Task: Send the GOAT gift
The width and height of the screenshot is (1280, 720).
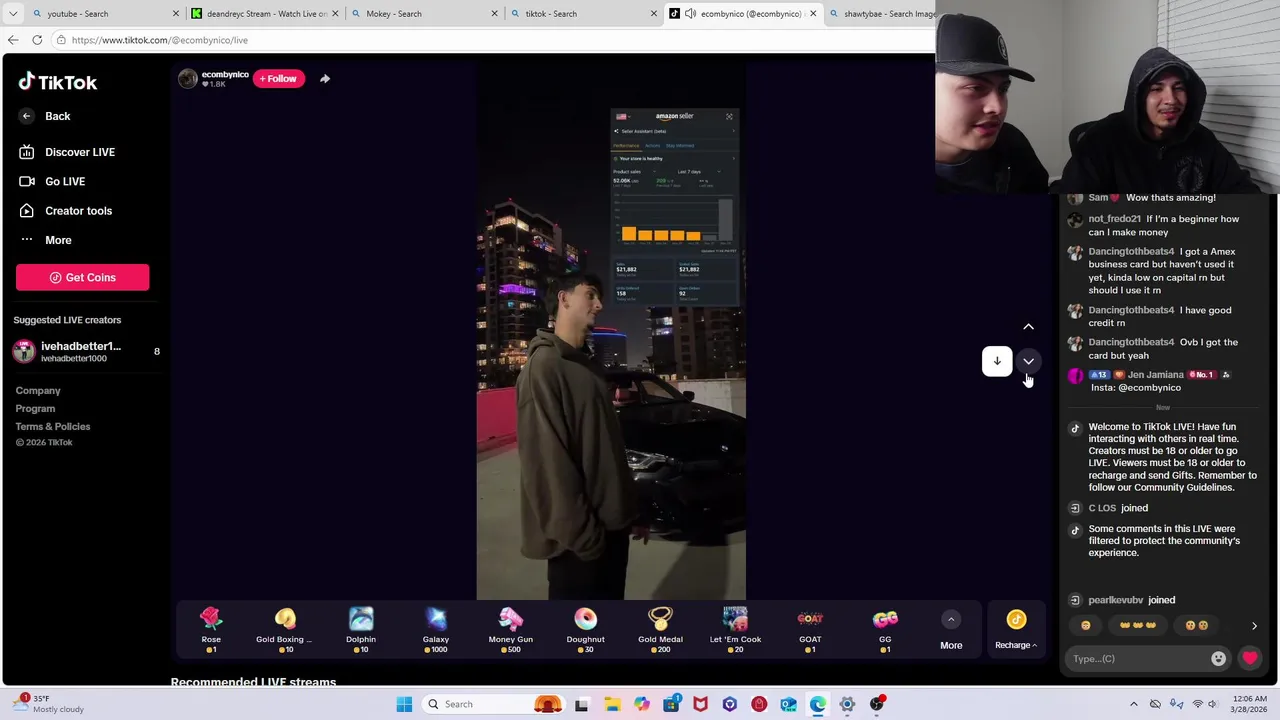Action: [x=810, y=631]
